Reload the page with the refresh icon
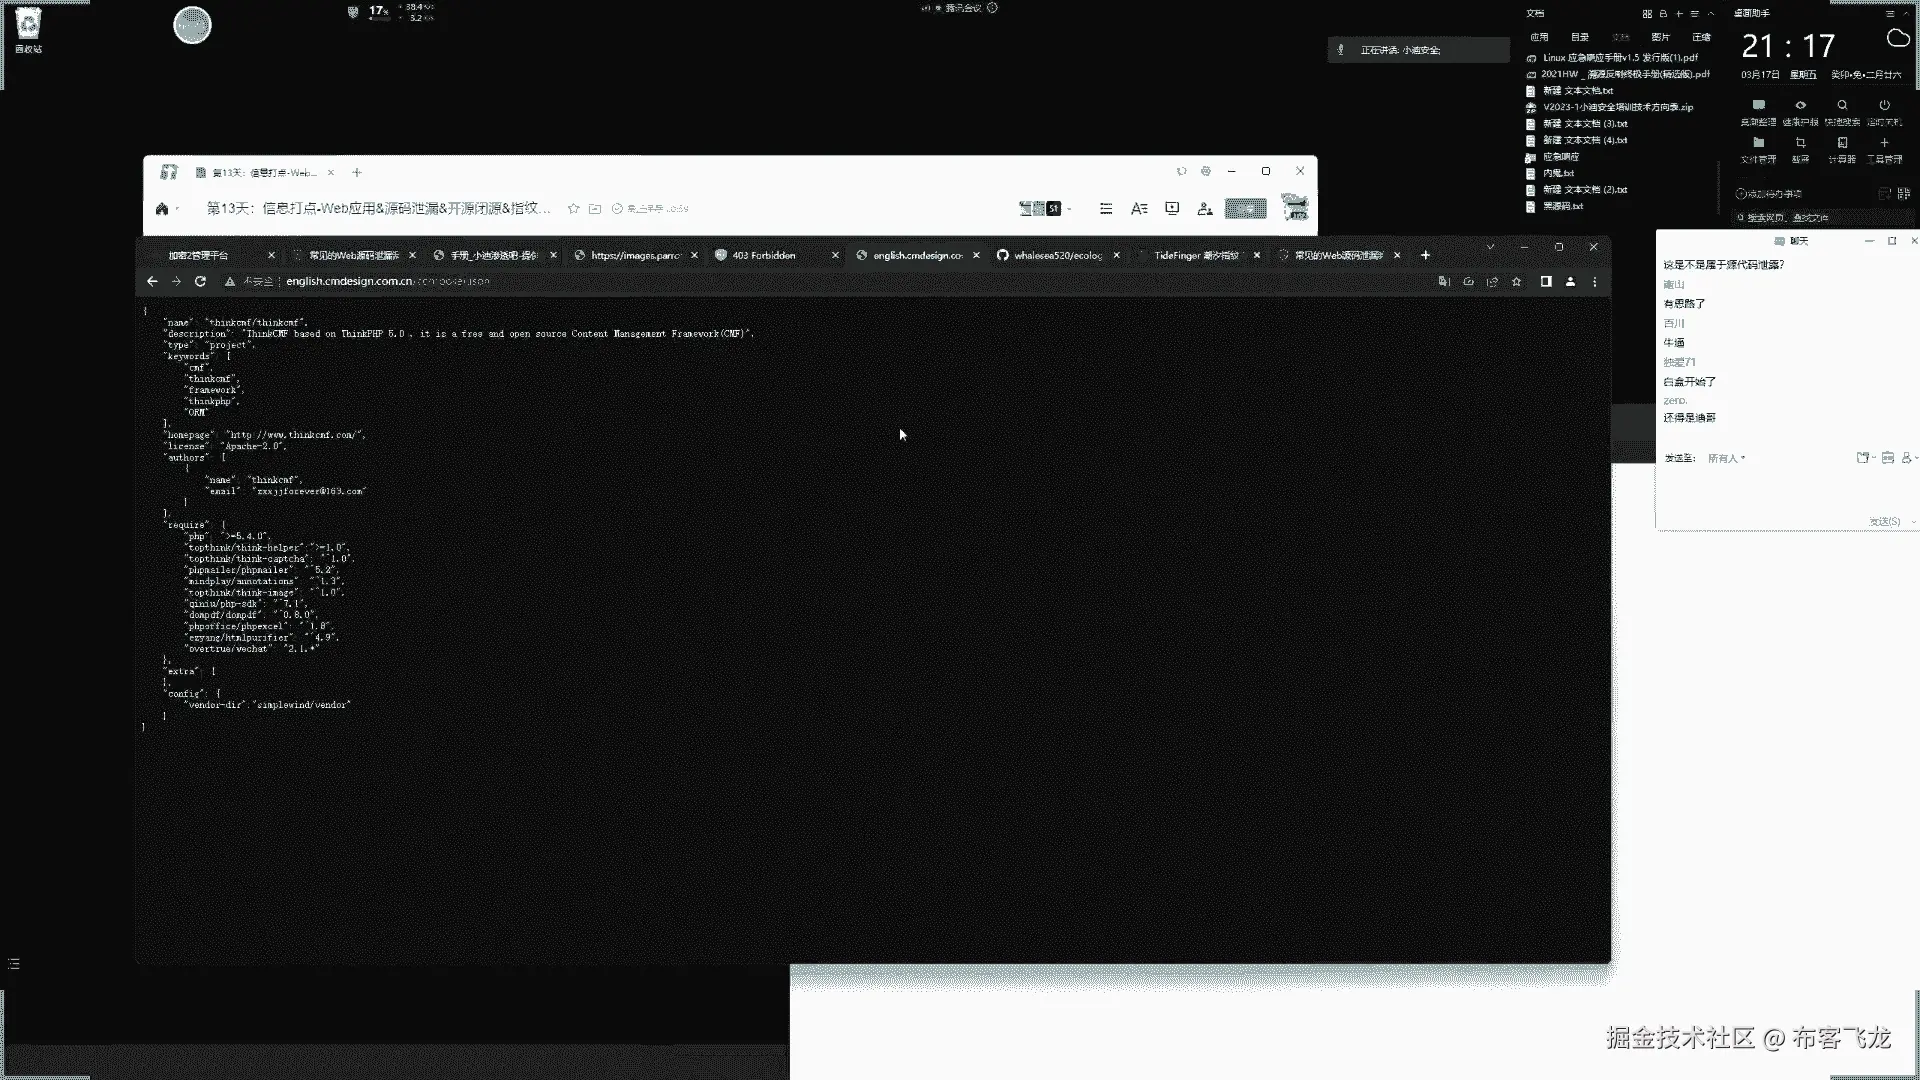 [200, 282]
